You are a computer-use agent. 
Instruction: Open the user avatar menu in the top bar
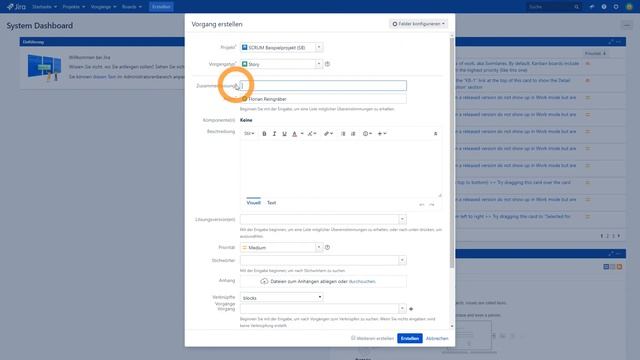click(x=629, y=7)
